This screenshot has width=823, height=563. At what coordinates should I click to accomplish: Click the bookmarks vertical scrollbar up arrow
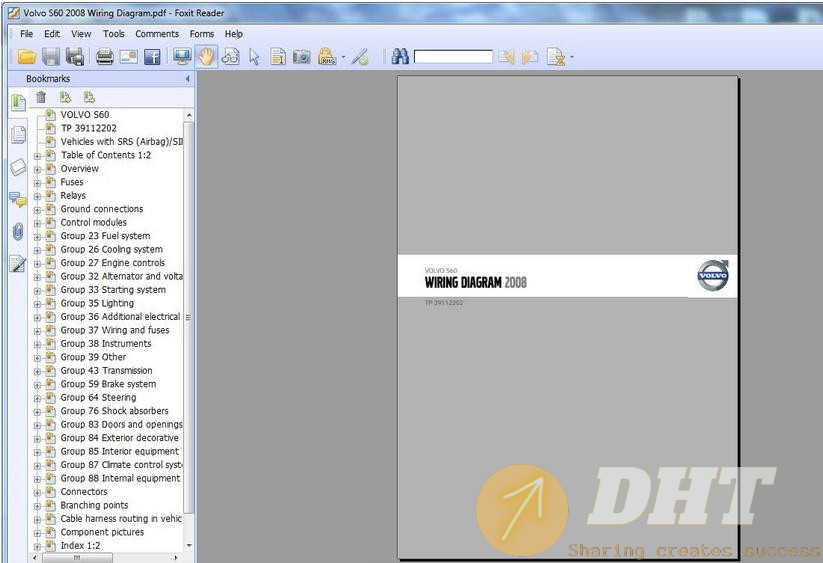tap(189, 115)
